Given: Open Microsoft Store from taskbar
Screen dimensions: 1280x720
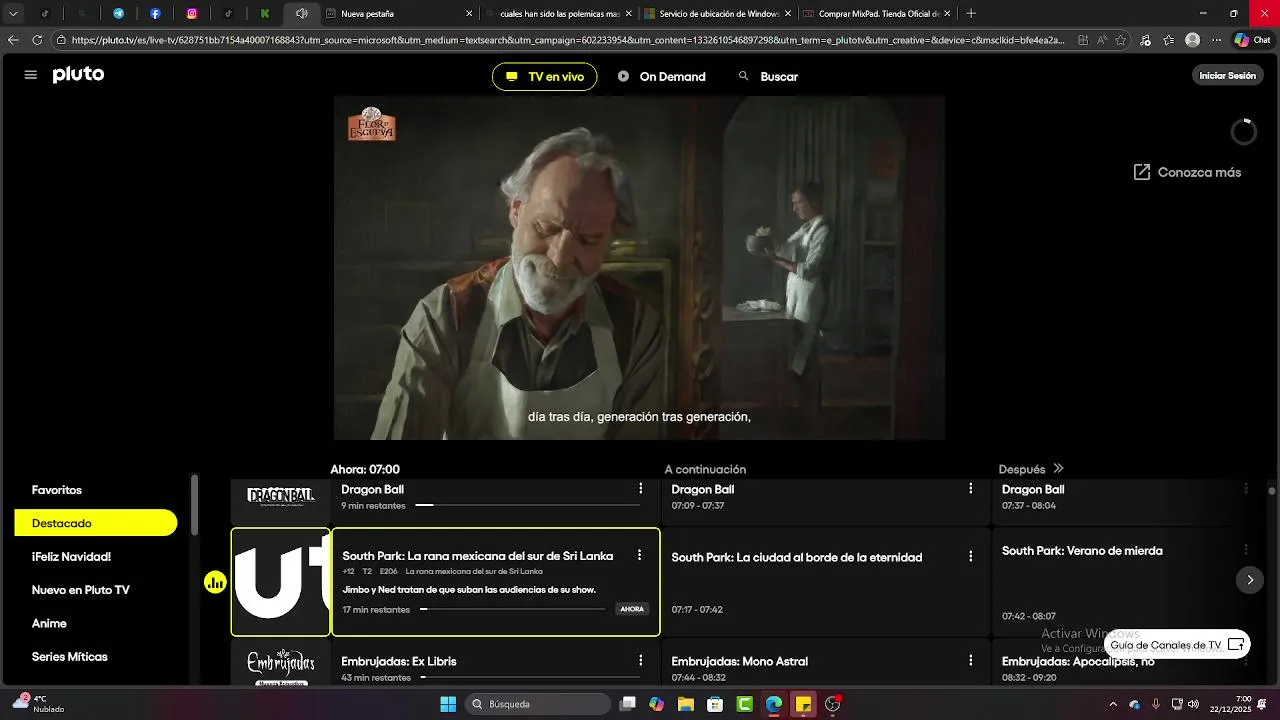Looking at the screenshot, I should 715,704.
